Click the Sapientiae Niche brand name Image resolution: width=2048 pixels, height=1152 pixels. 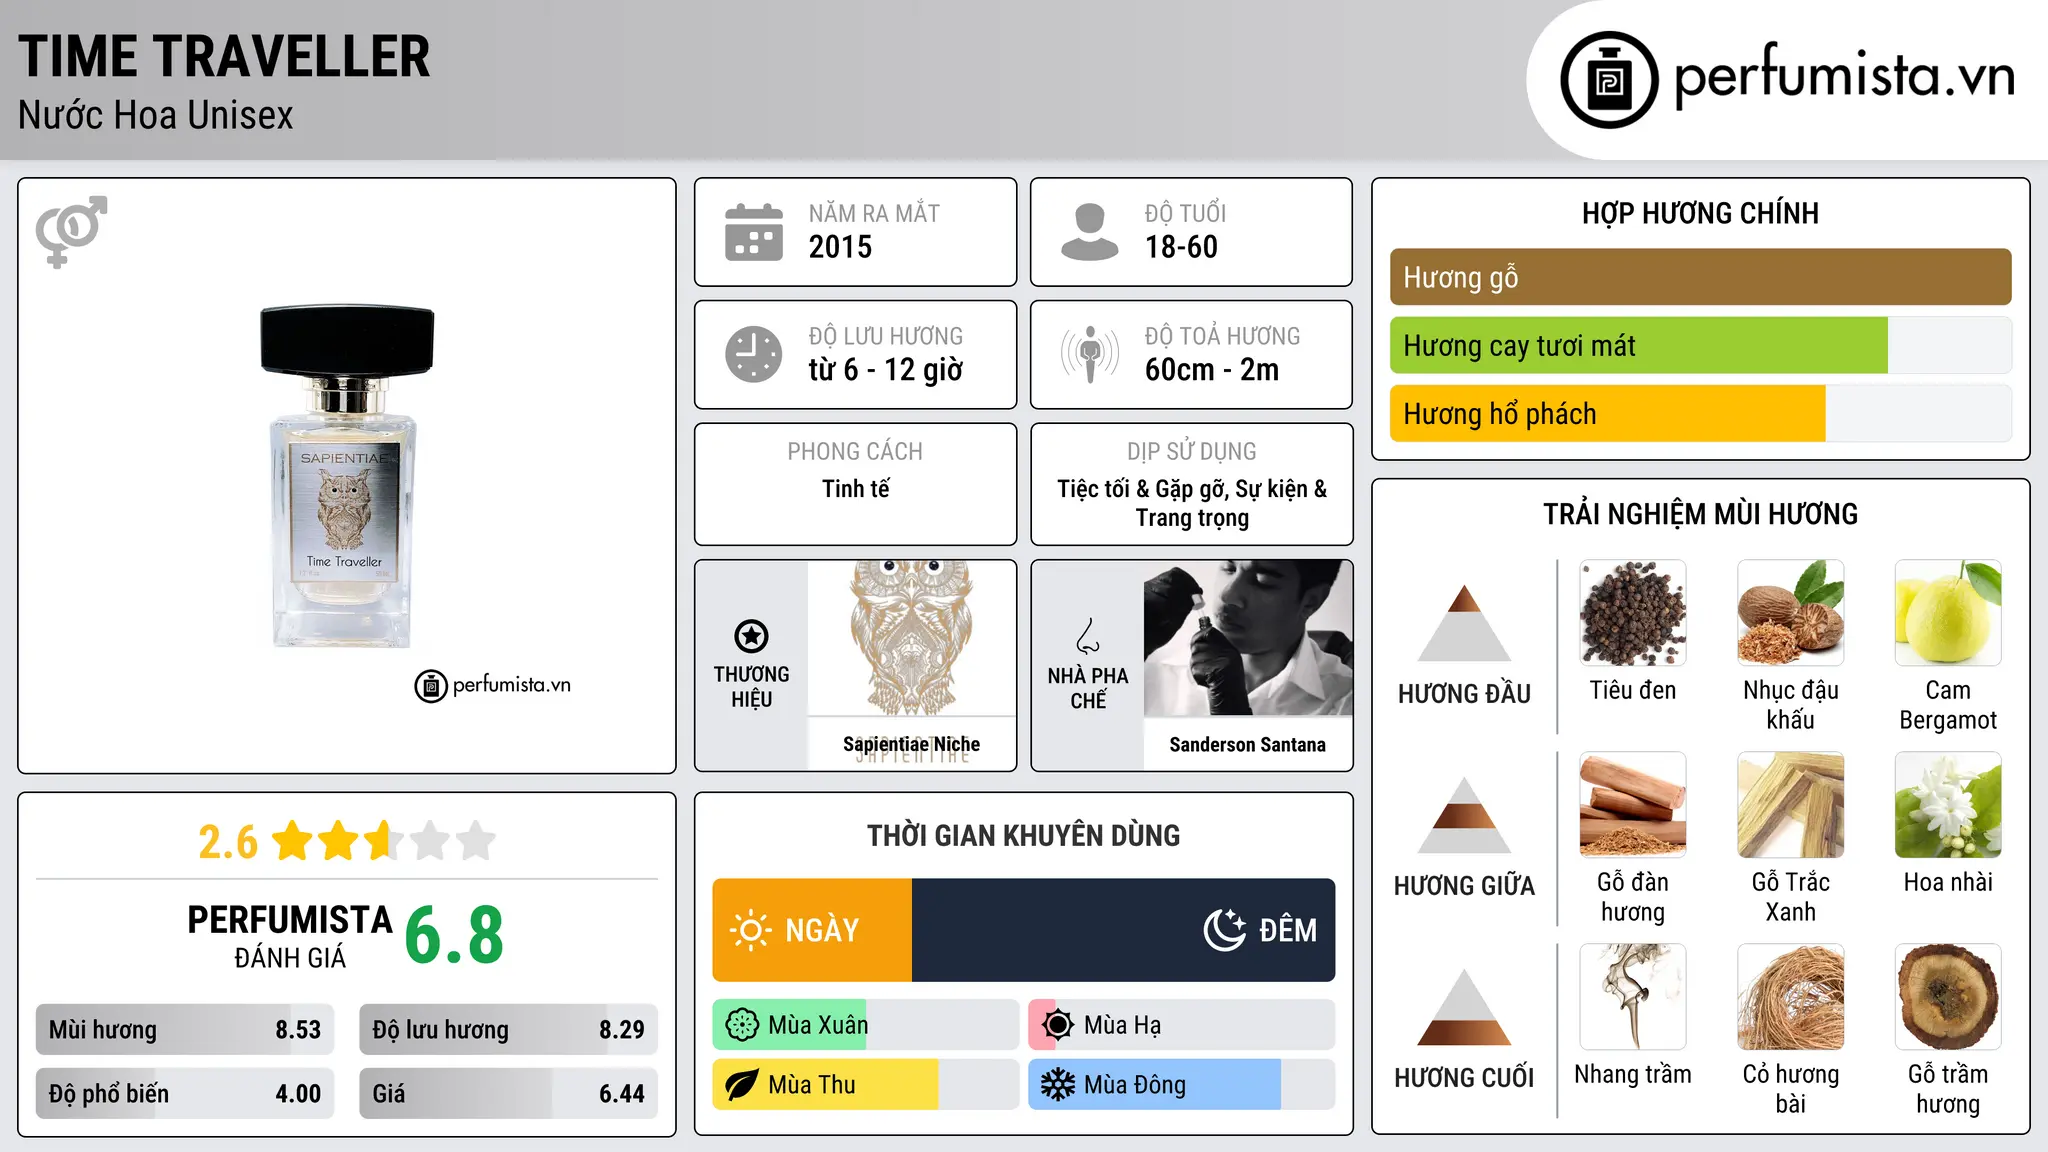click(x=911, y=745)
